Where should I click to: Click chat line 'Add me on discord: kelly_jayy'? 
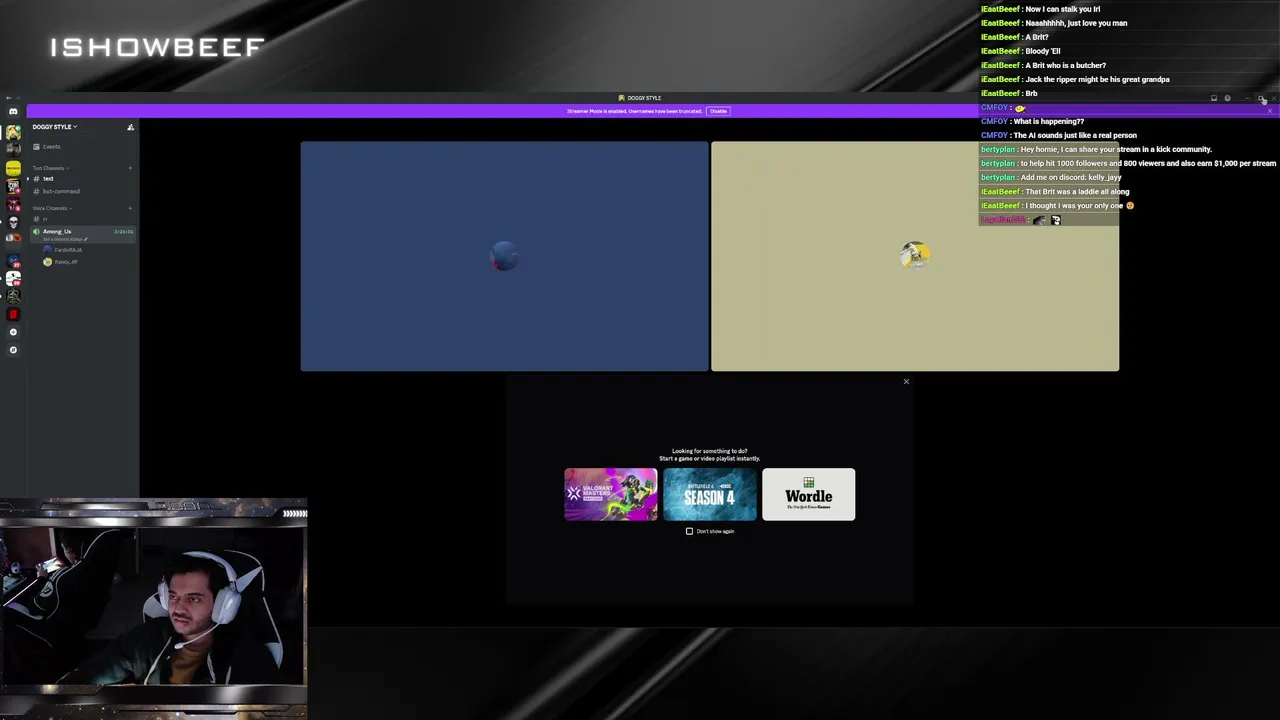pyautogui.click(x=1071, y=177)
